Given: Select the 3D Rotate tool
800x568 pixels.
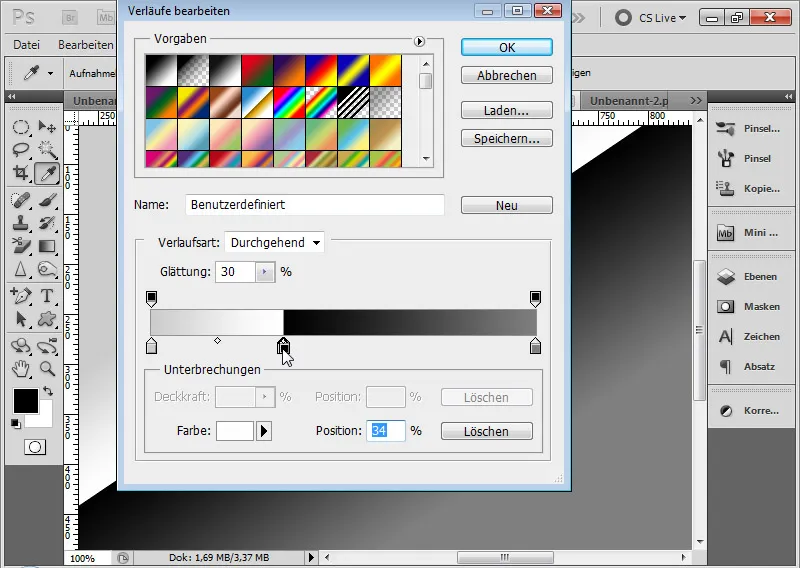Looking at the screenshot, I should pyautogui.click(x=20, y=346).
